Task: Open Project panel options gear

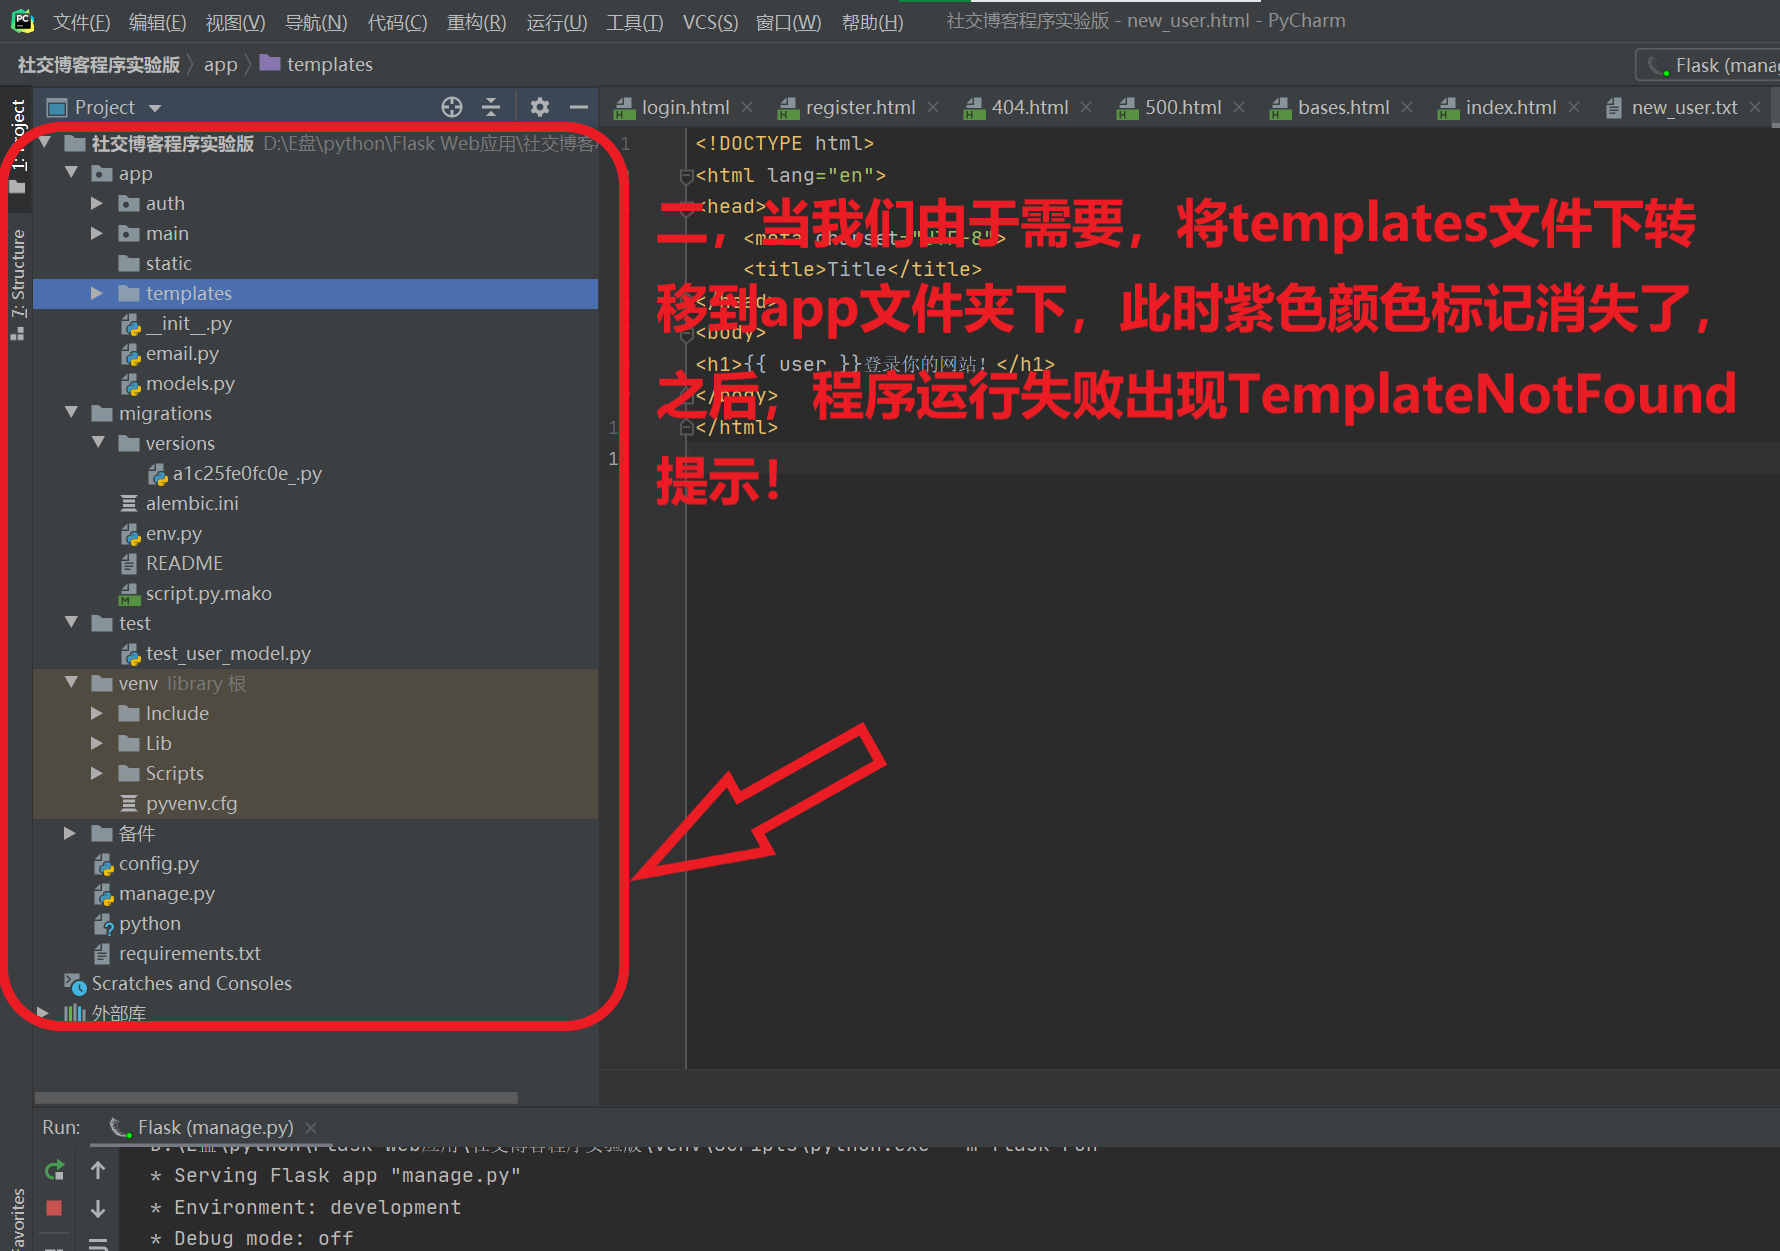Action: tap(539, 107)
